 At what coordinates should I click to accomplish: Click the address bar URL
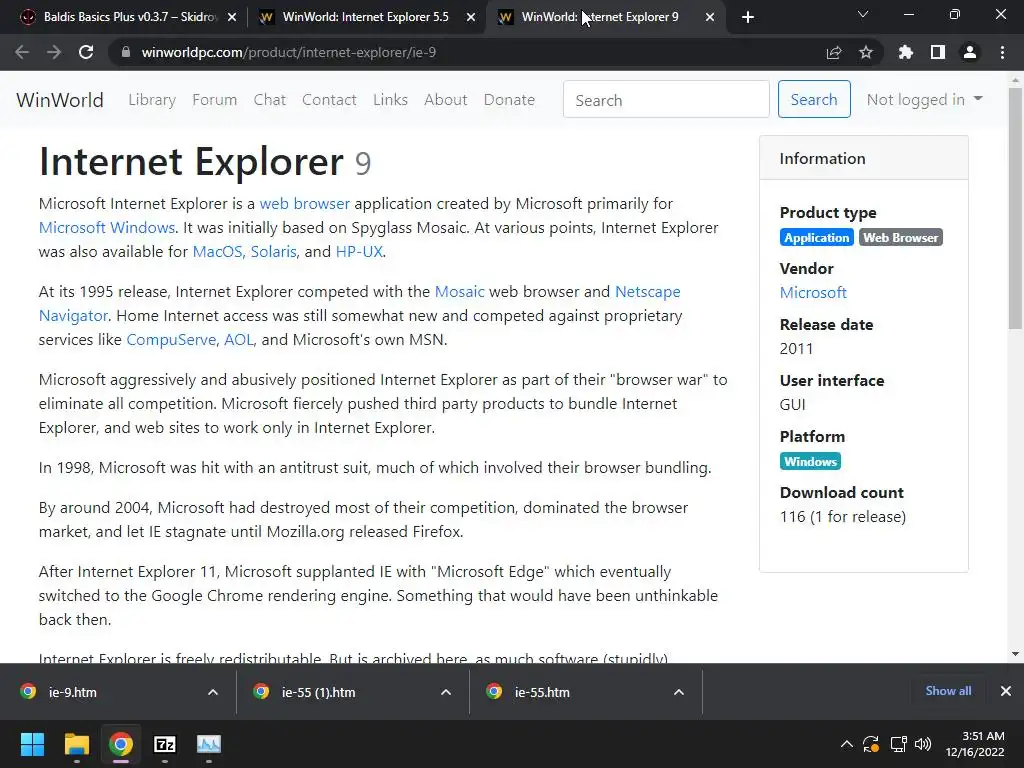click(289, 52)
